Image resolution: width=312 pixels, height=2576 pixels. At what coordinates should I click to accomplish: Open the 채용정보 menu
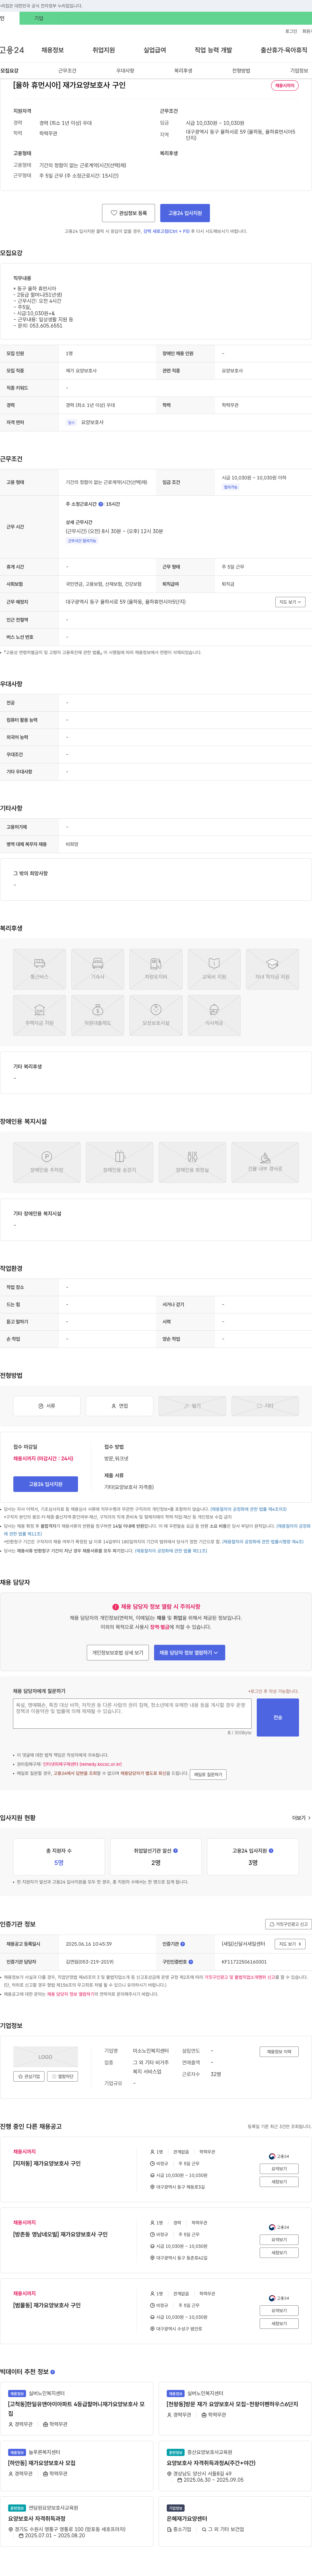pos(52,50)
